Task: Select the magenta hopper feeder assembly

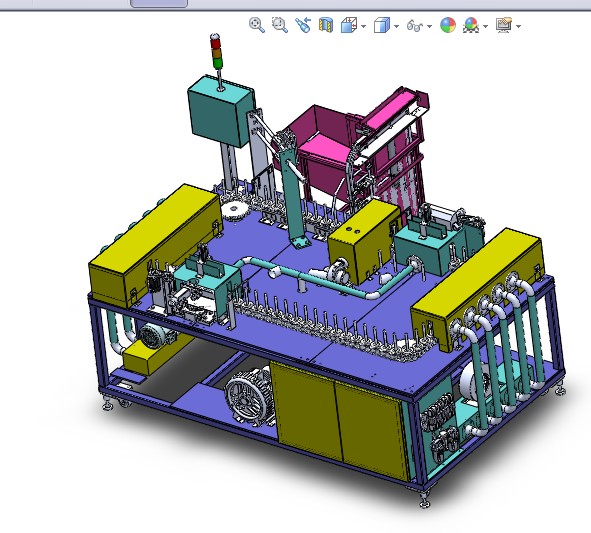Action: tap(351, 155)
